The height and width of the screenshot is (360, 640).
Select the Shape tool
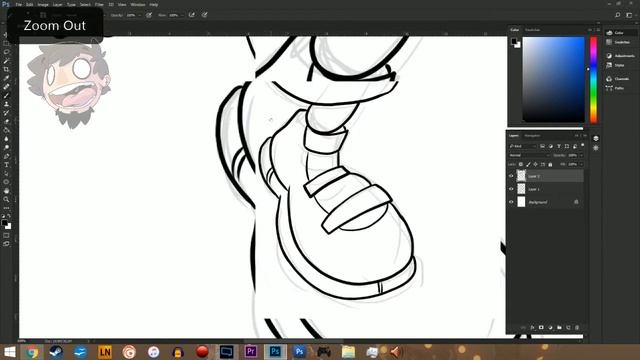[x=7, y=182]
